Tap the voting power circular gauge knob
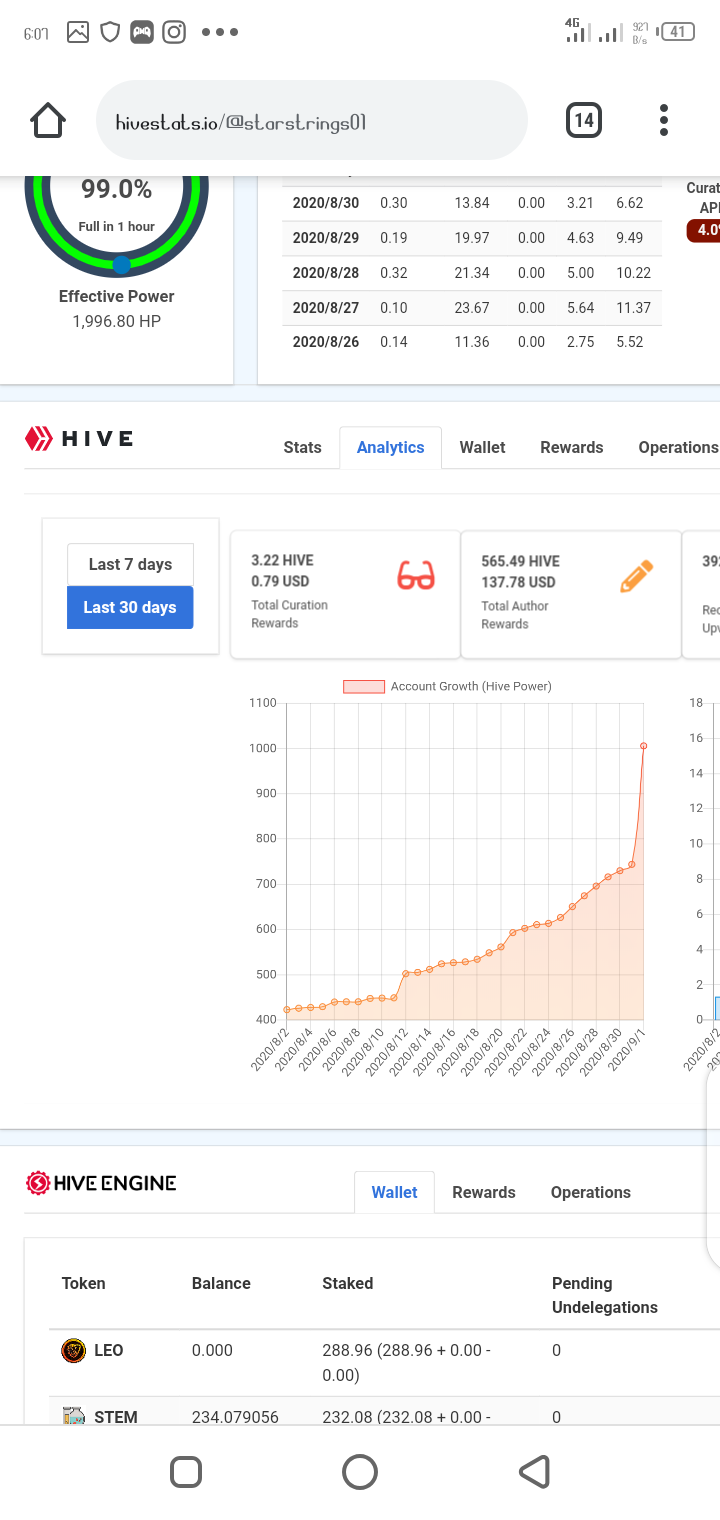720x1520 pixels. coord(121,265)
